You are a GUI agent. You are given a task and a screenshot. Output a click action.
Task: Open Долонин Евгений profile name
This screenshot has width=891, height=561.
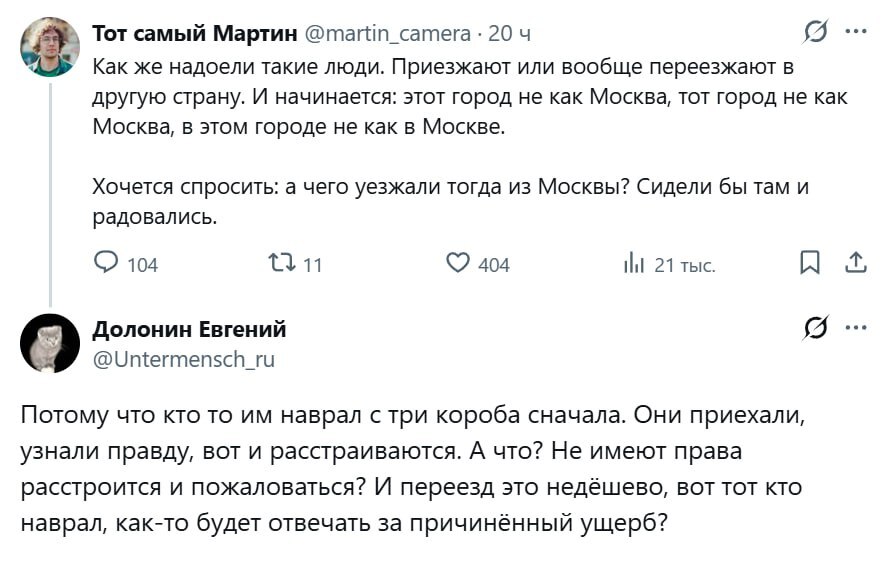[x=189, y=329]
